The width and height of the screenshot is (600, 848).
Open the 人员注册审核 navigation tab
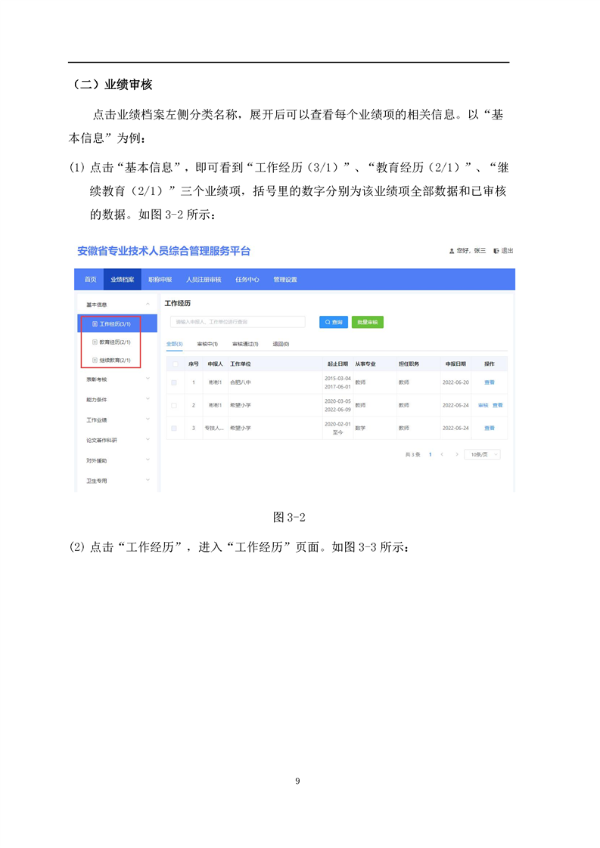204,280
